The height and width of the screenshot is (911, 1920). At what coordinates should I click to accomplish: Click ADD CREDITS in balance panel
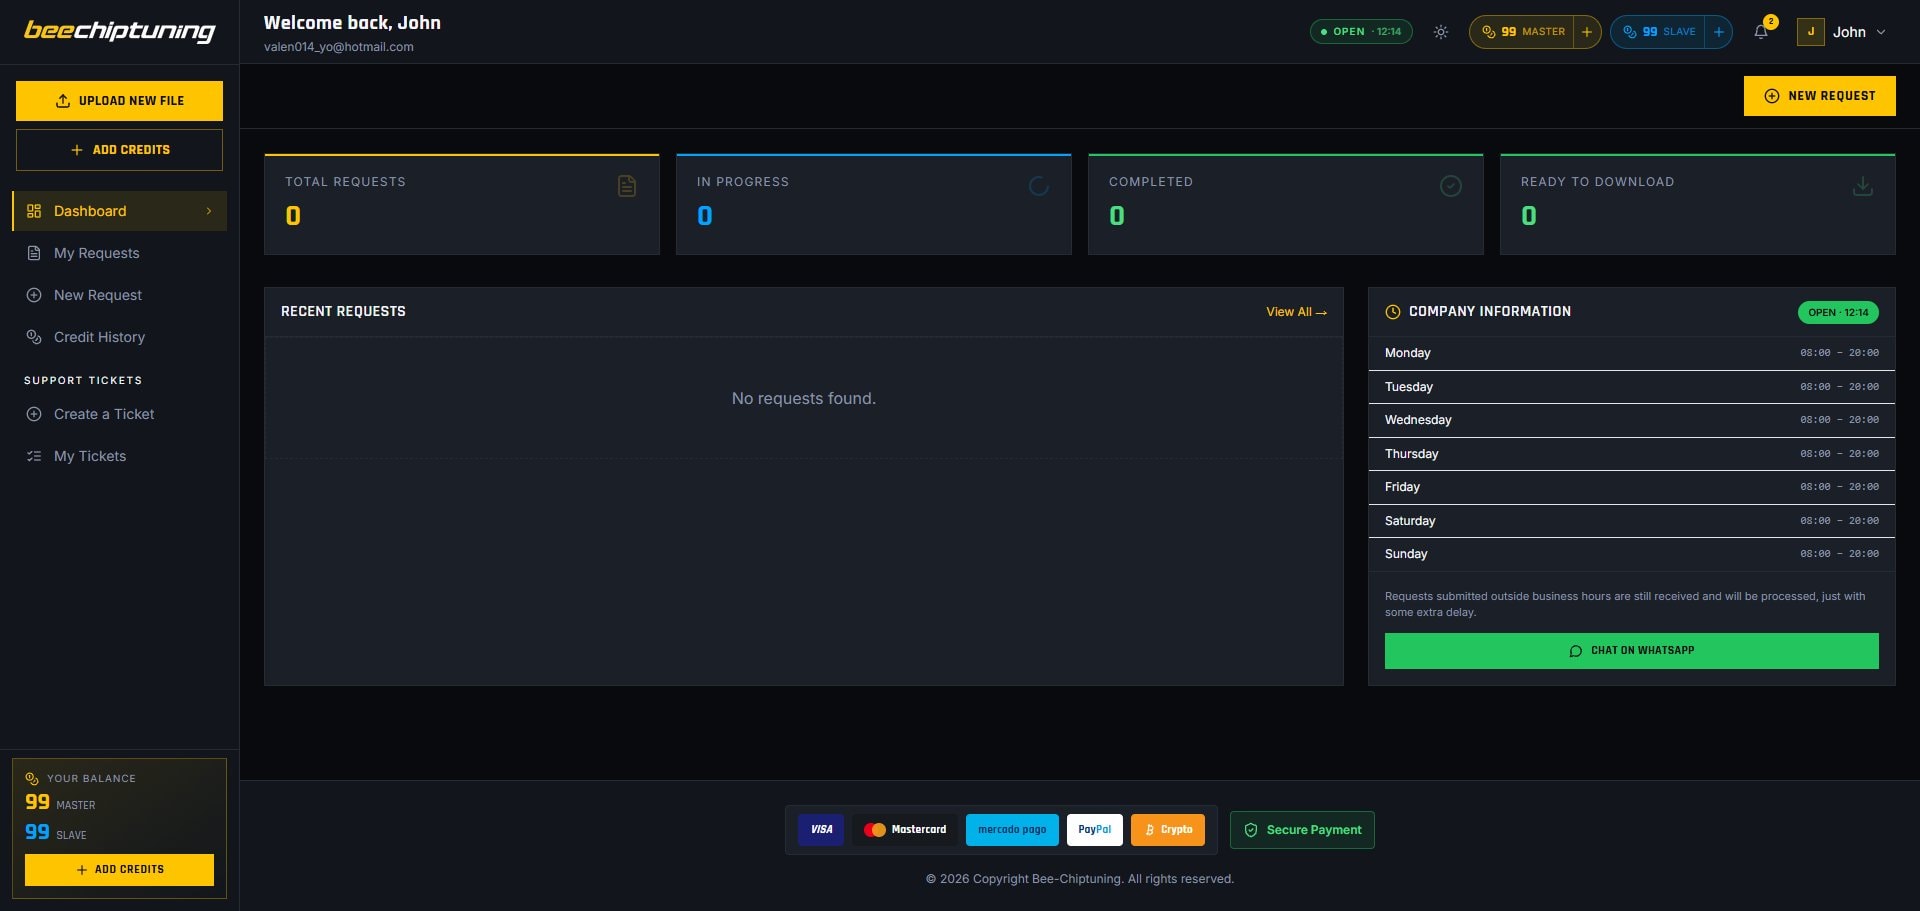tap(119, 870)
